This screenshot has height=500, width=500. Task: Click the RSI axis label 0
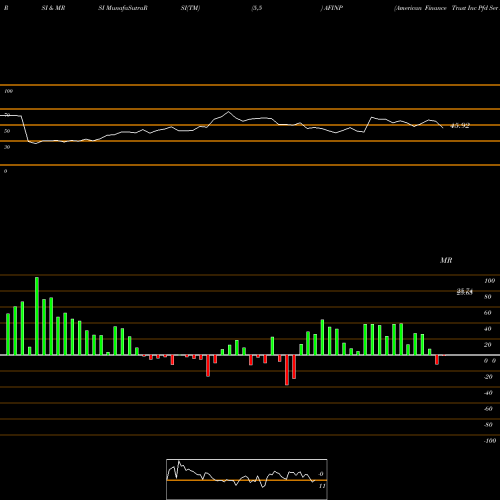(5, 171)
